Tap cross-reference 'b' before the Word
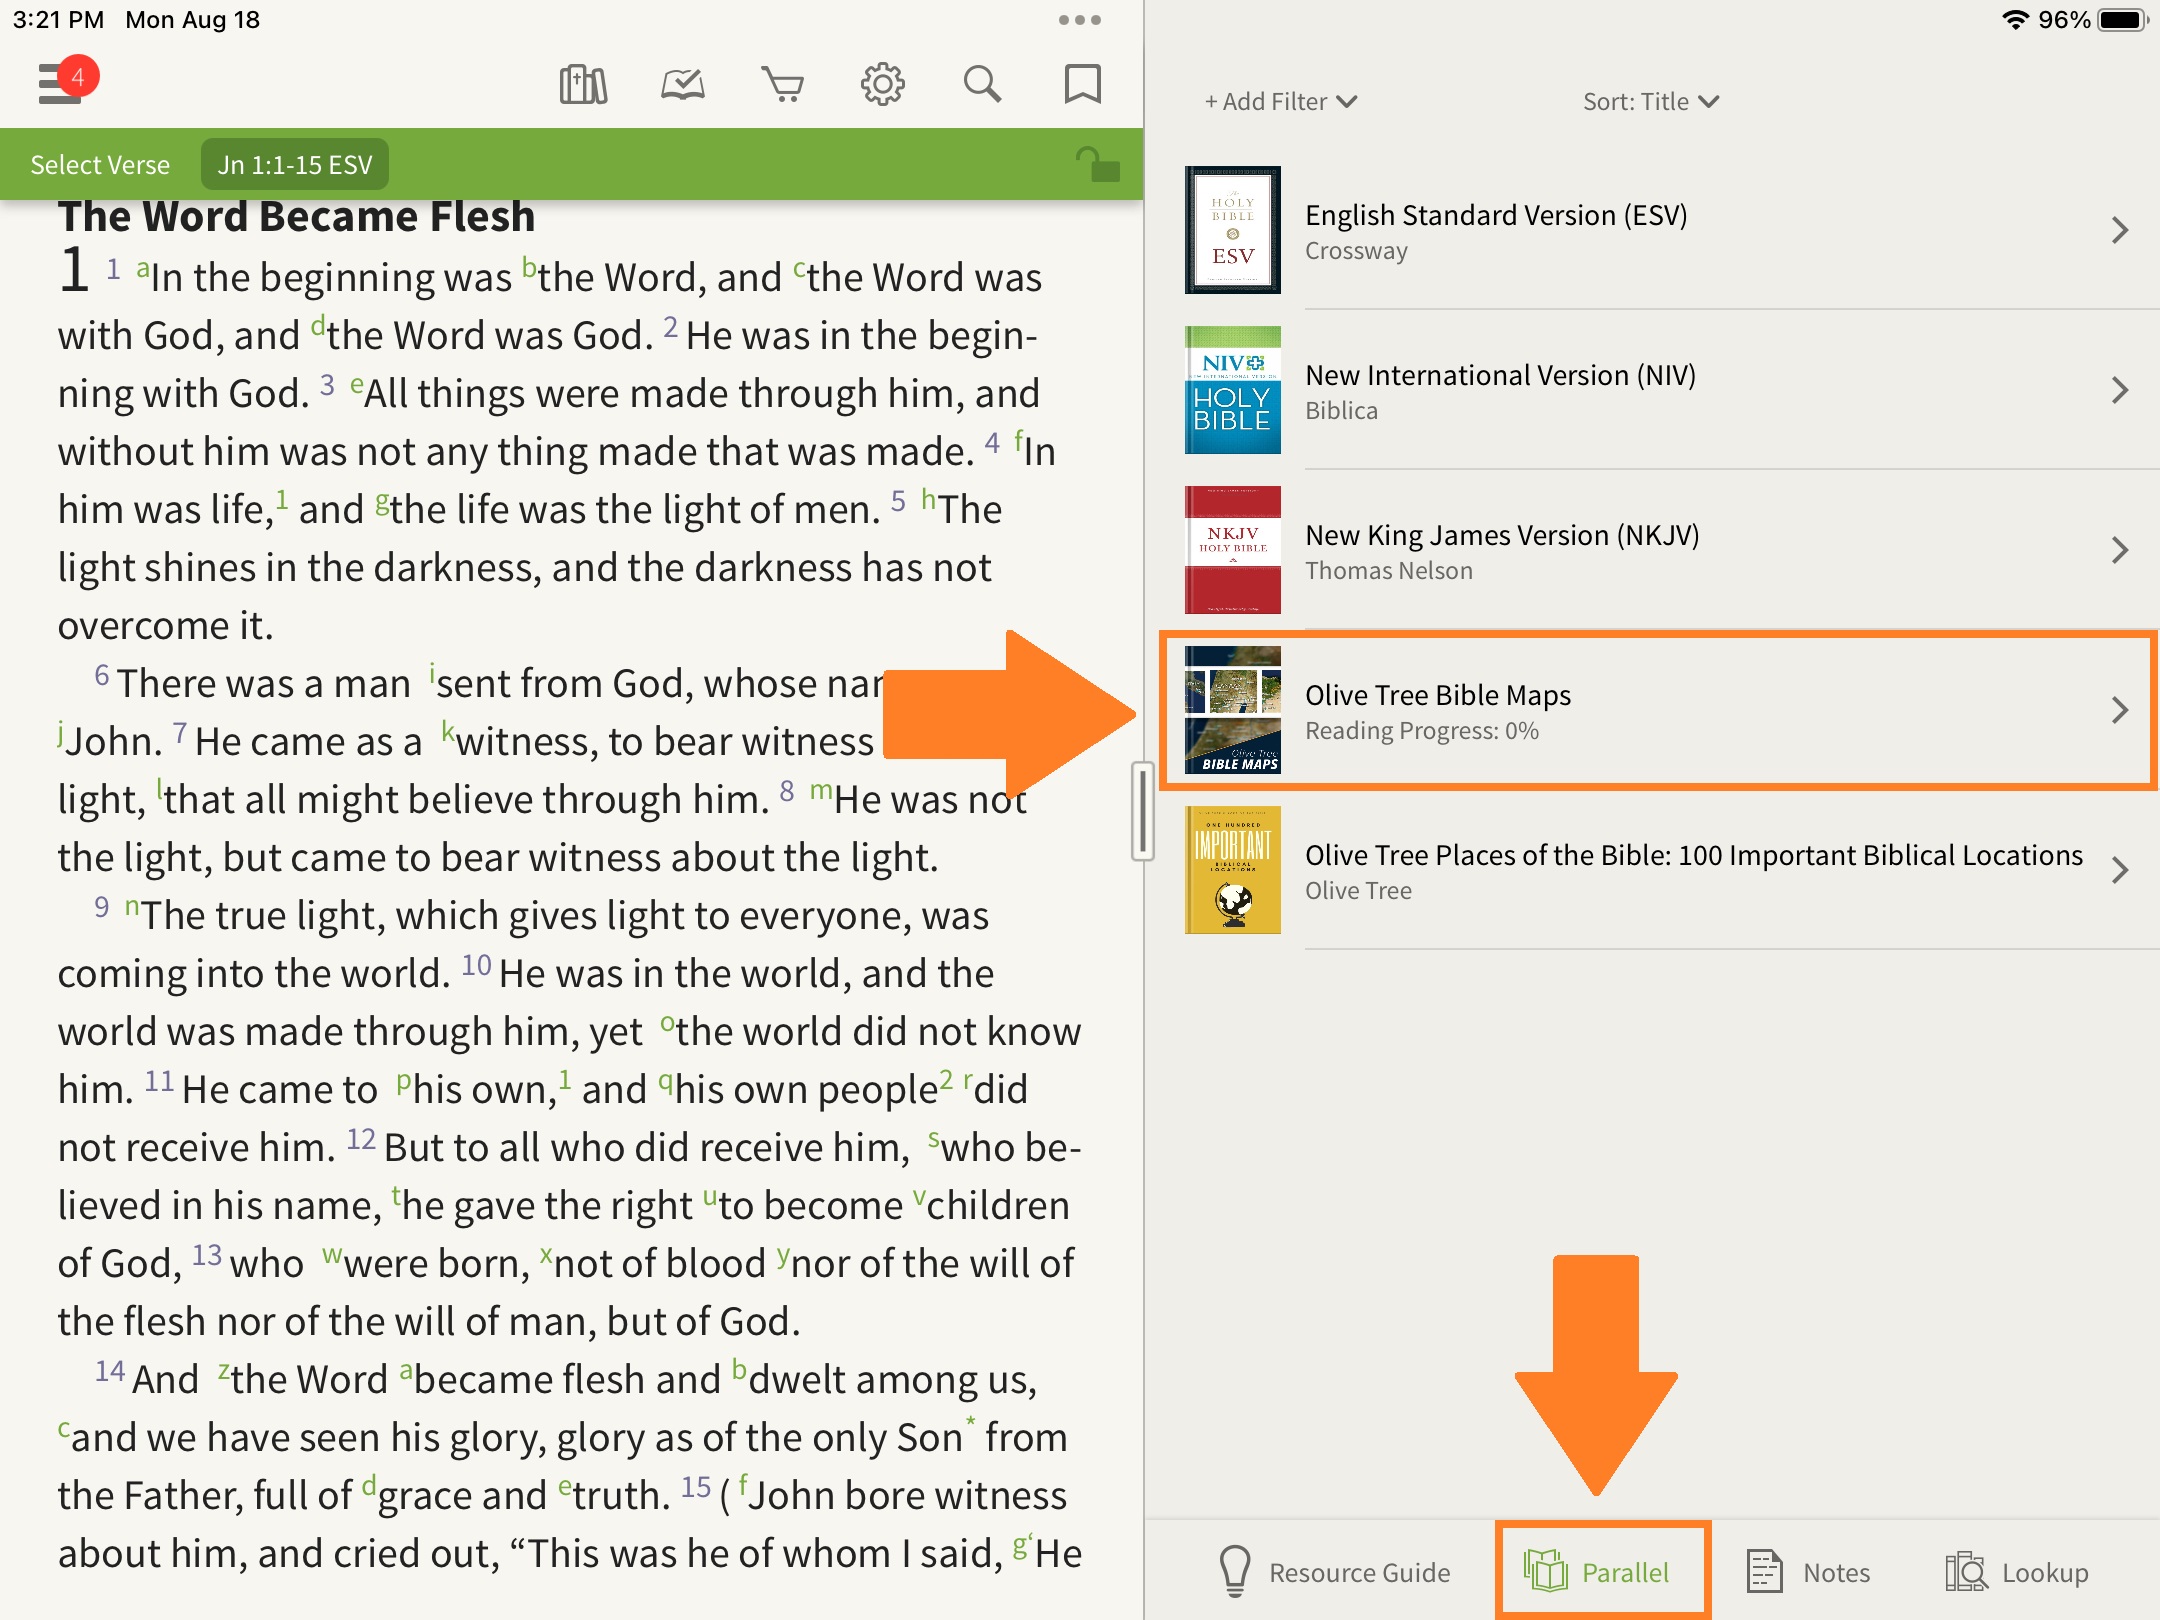2160x1620 pixels. 529,268
